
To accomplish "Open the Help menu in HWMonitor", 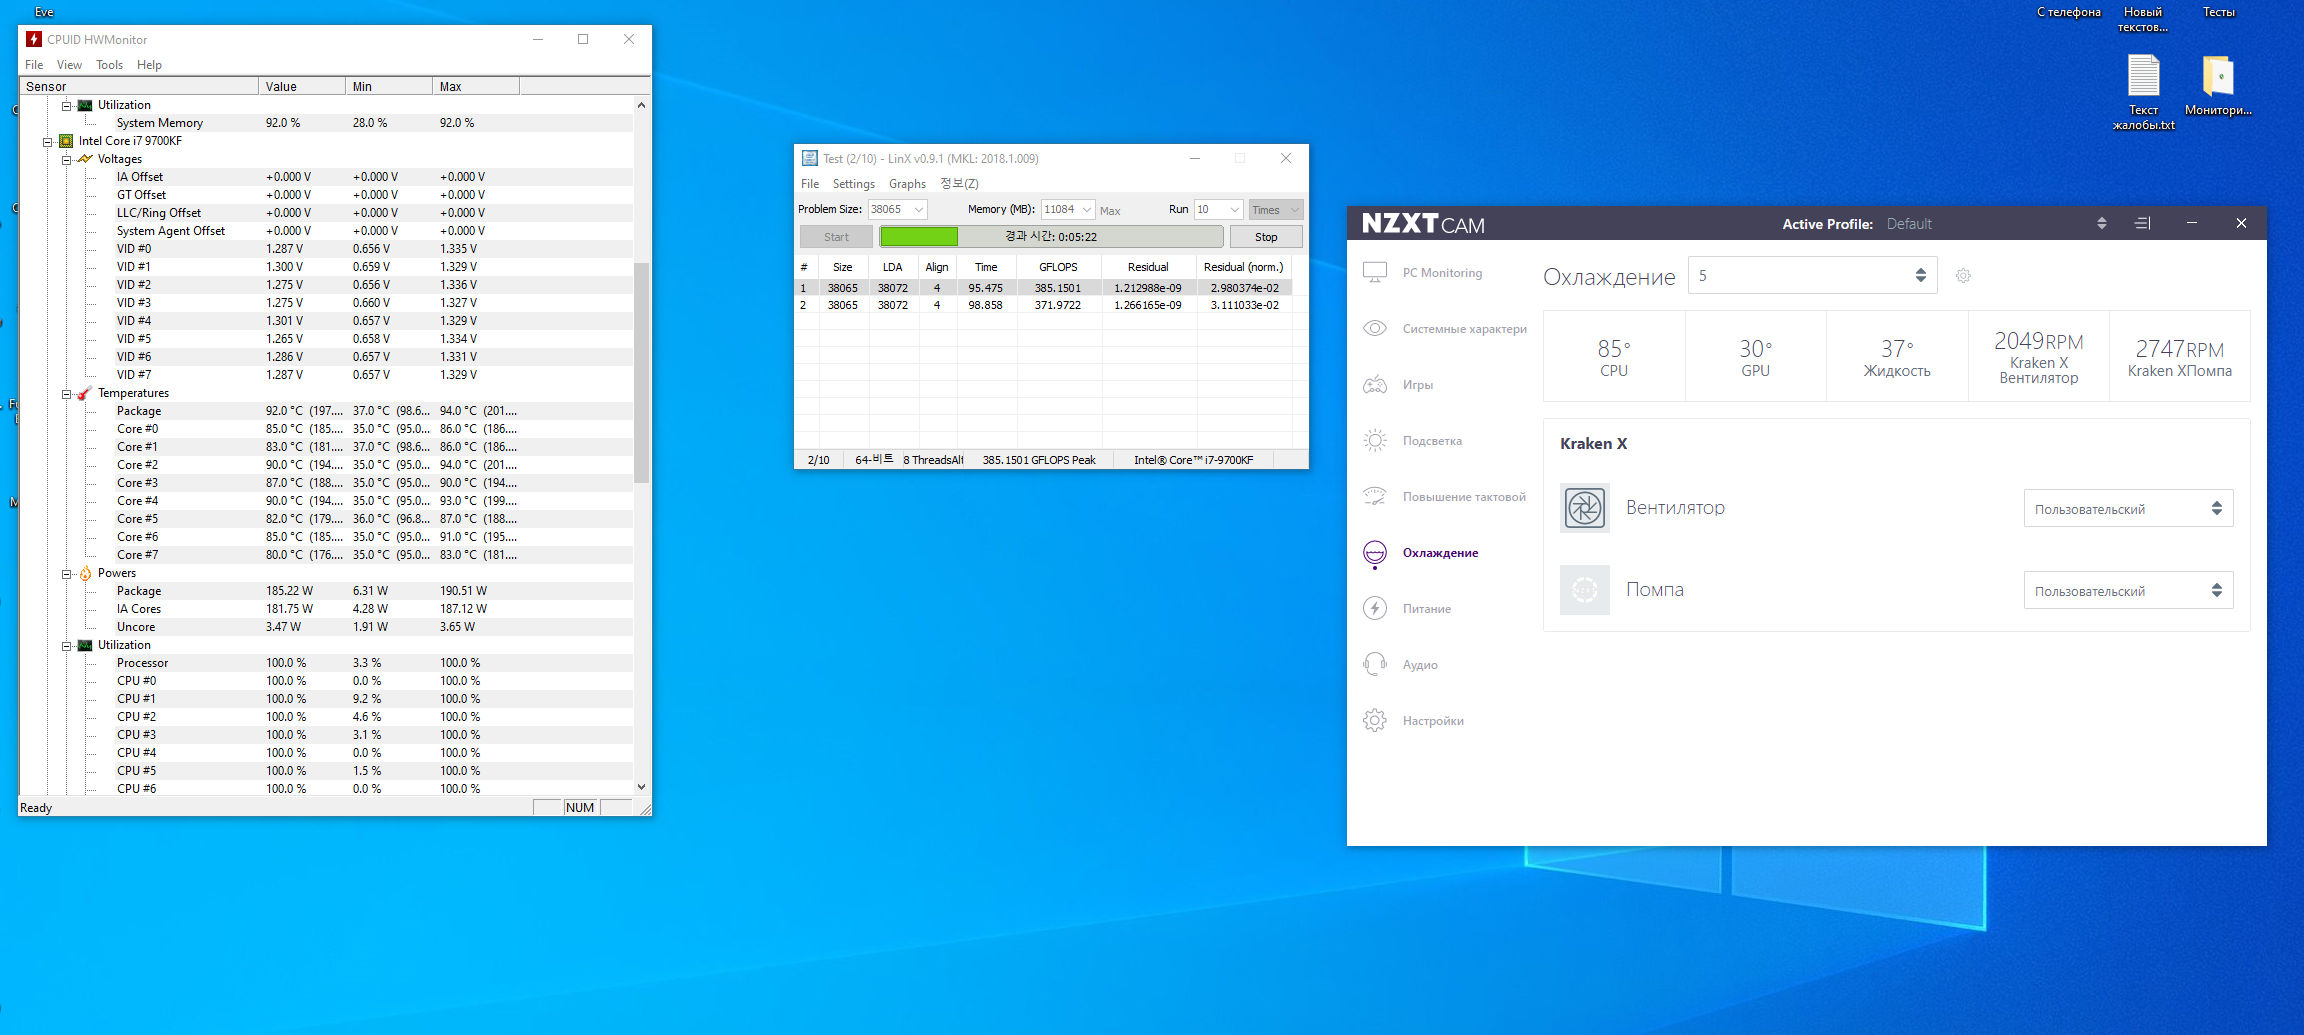I will tap(149, 65).
